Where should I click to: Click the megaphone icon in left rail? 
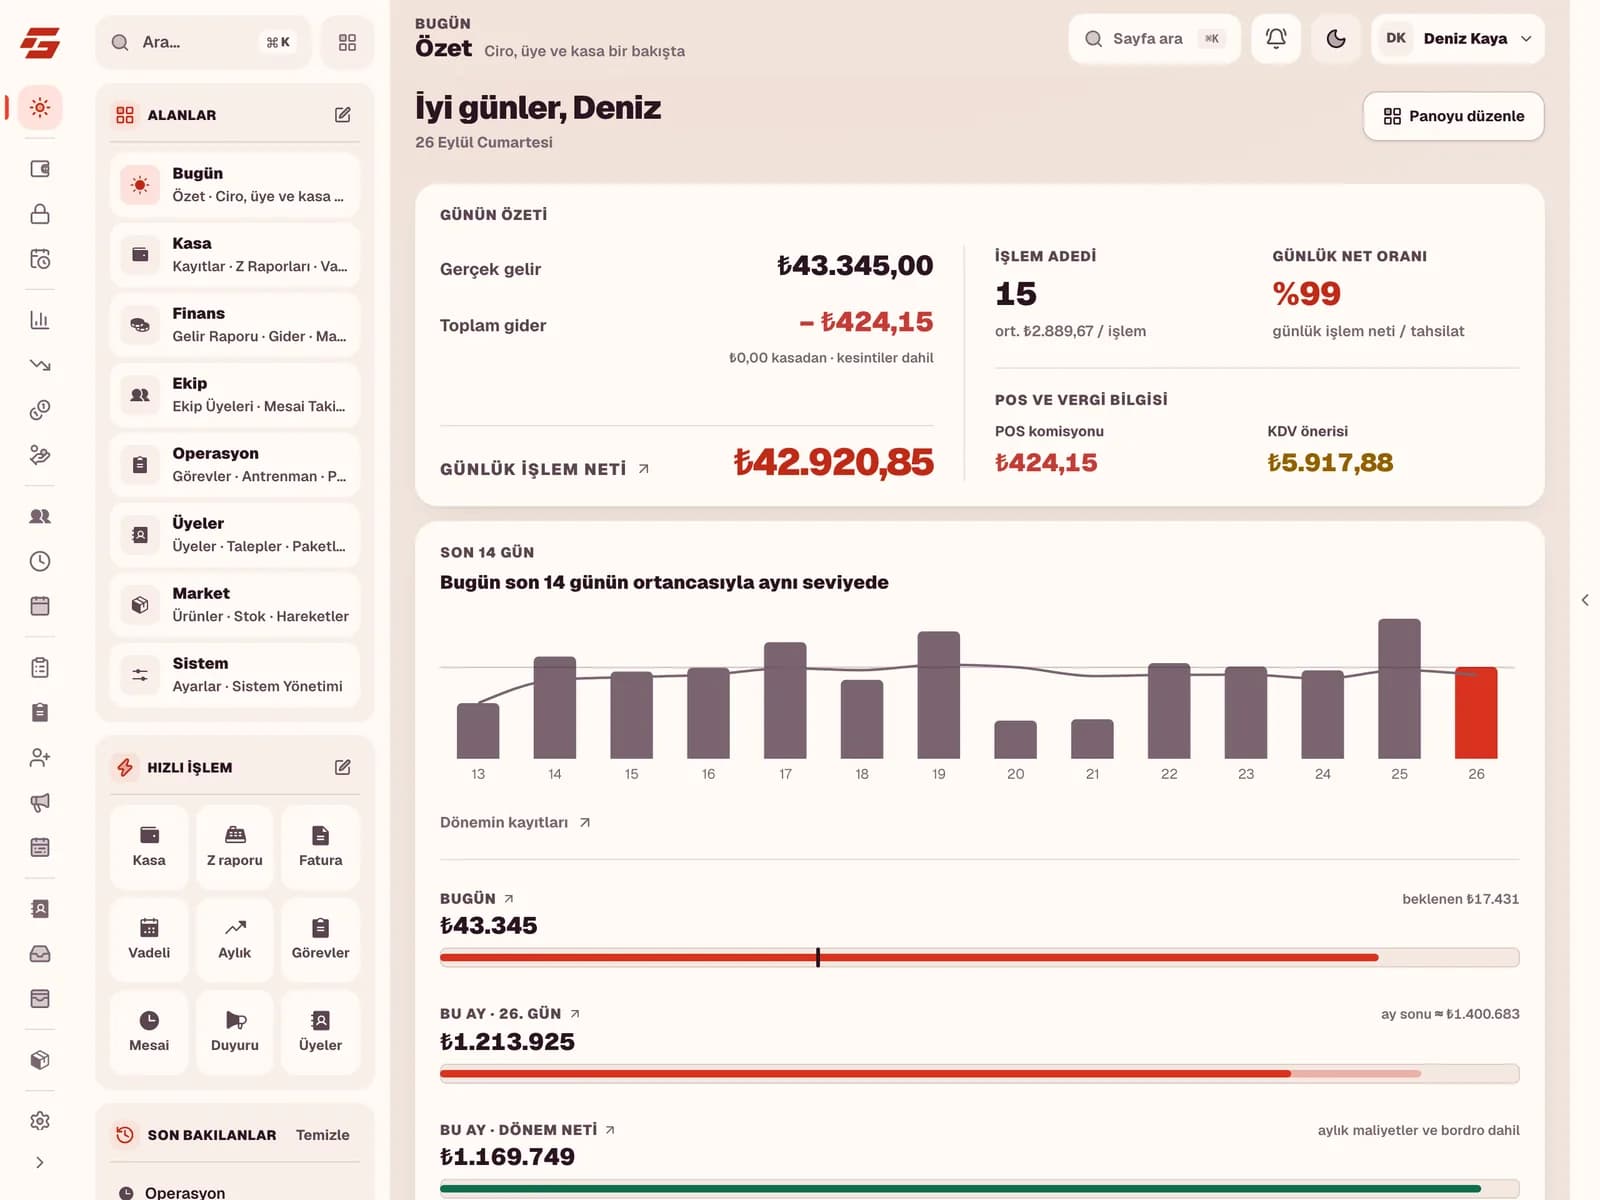[40, 802]
